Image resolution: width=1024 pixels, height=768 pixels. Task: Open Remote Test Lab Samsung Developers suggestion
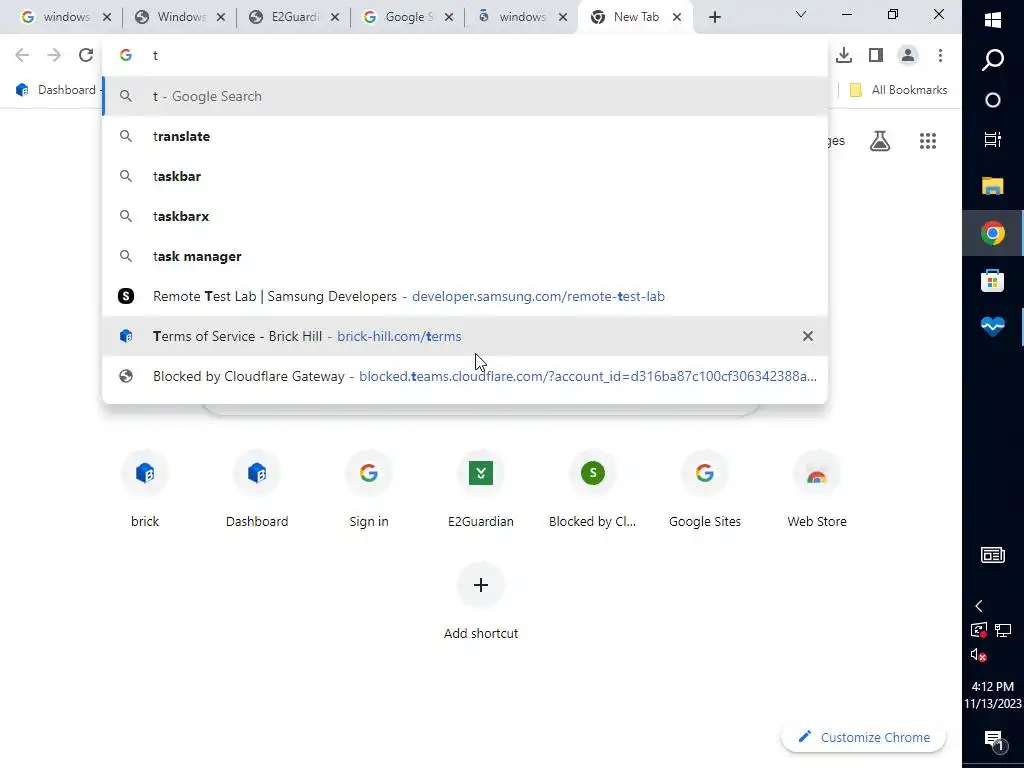click(x=465, y=296)
